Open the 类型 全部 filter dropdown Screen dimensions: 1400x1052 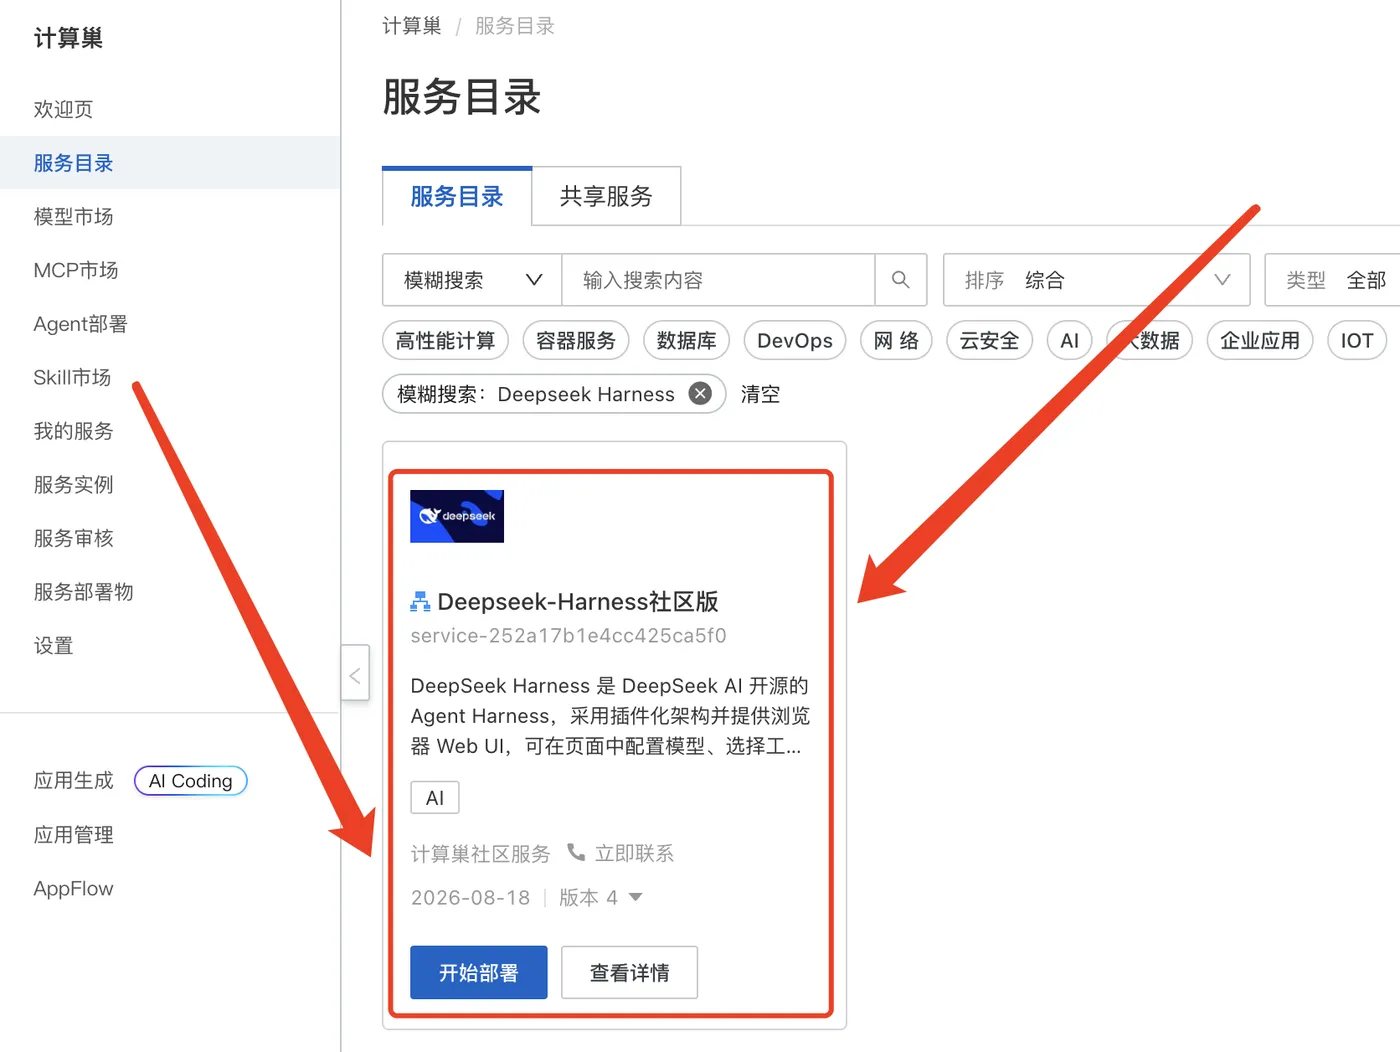[x=1333, y=280]
